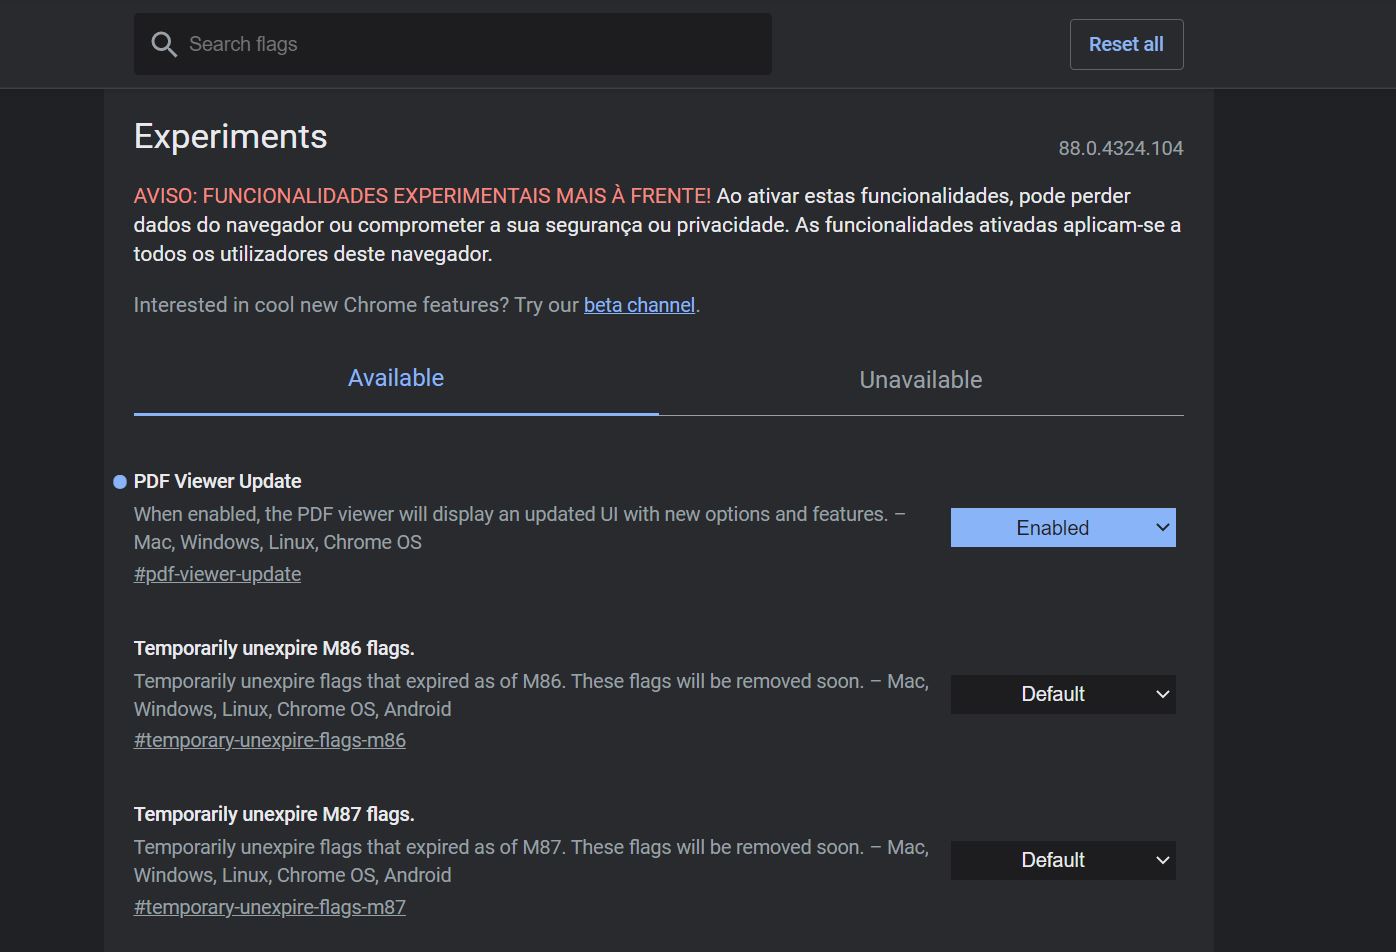Open the beta channel link
The height and width of the screenshot is (952, 1396).
click(x=639, y=305)
